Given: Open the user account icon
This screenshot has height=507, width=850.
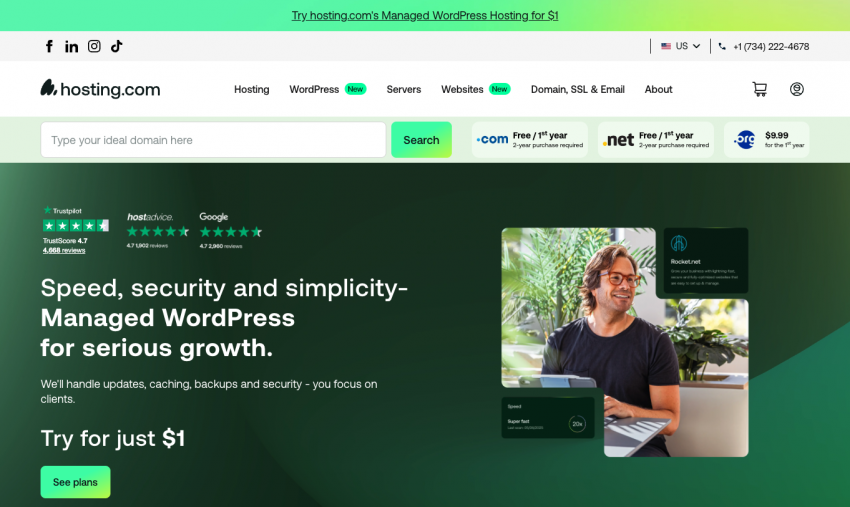Looking at the screenshot, I should pyautogui.click(x=796, y=89).
